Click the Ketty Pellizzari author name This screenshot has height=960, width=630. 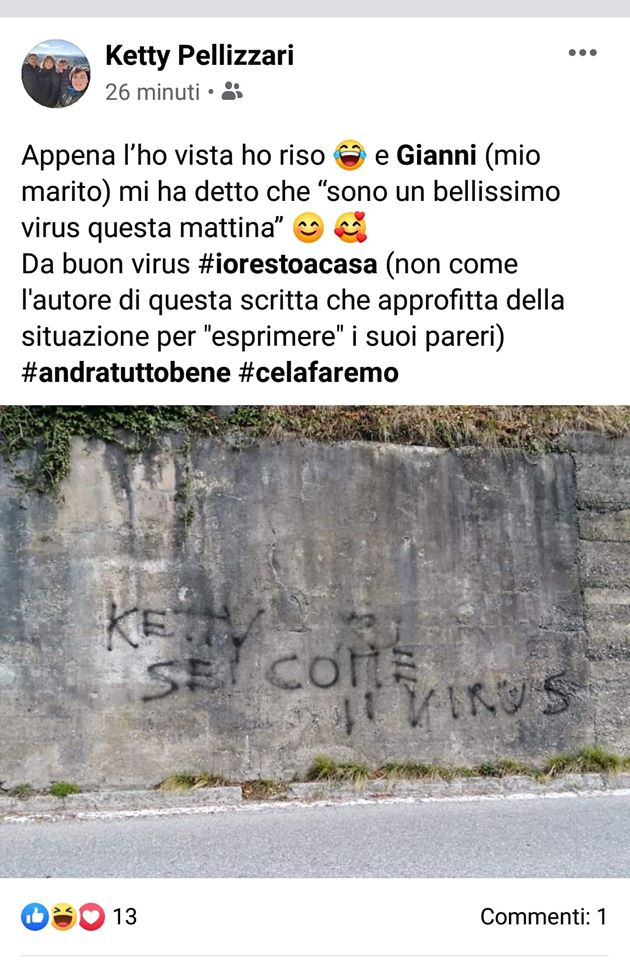click(200, 56)
